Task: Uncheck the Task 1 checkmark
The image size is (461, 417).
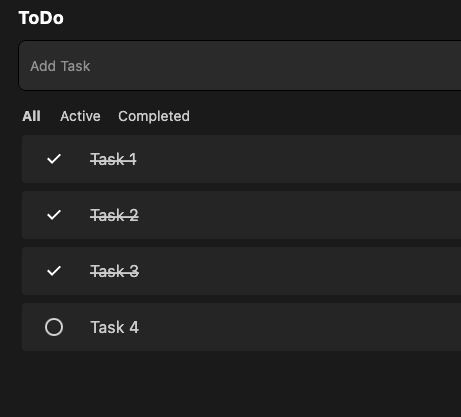Action: click(54, 159)
